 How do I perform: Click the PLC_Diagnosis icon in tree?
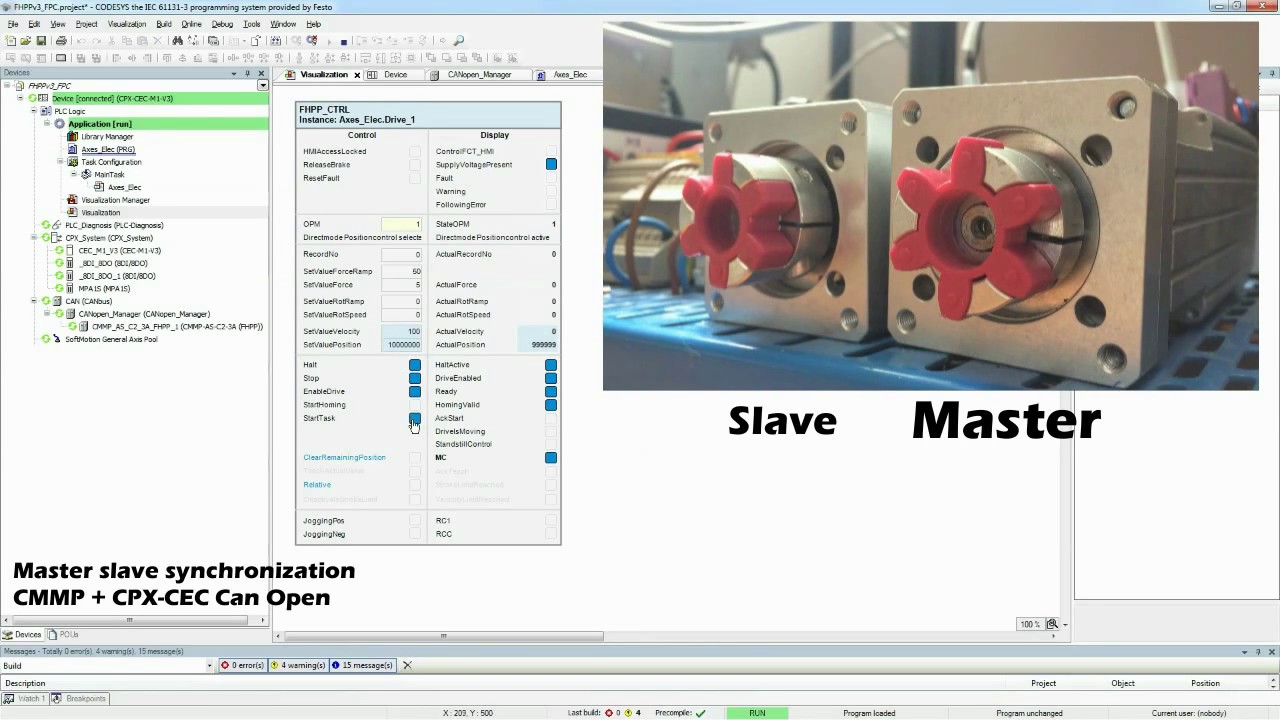[x=58, y=225]
